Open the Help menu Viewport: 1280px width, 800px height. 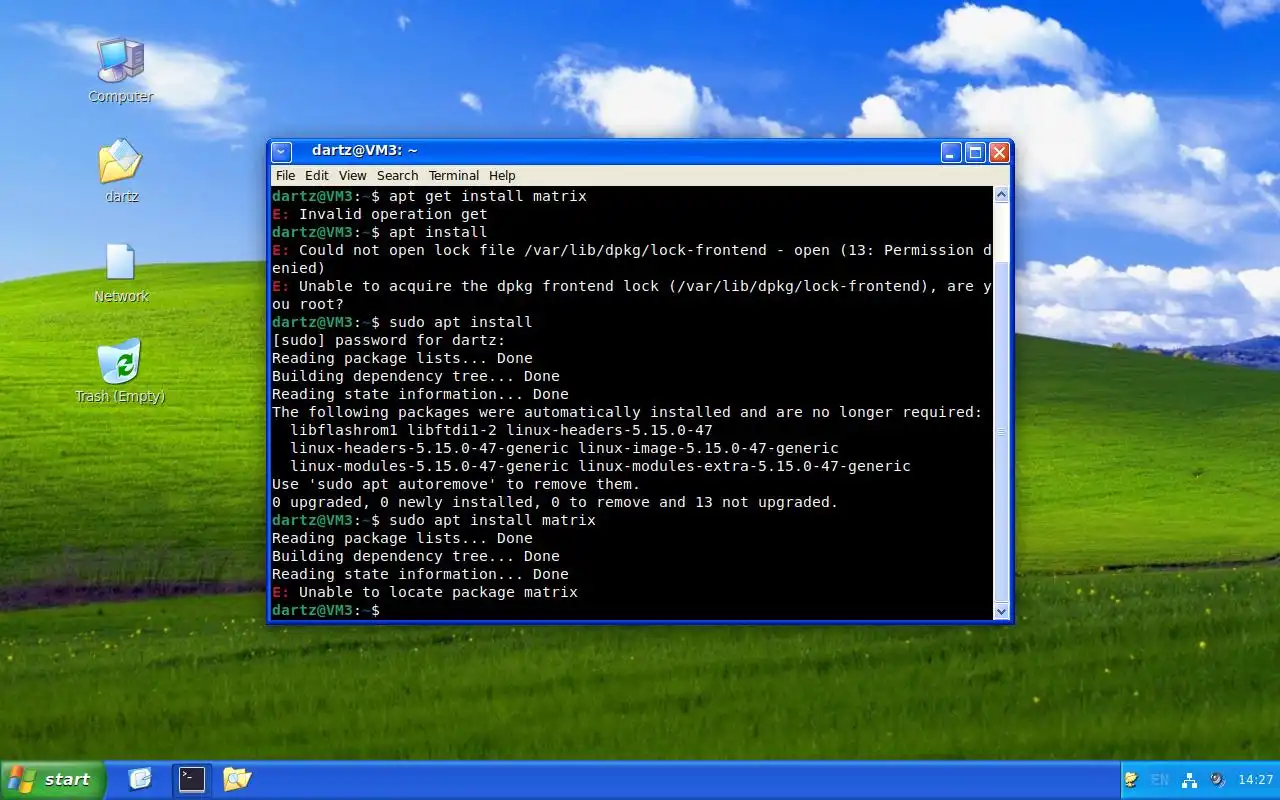tap(502, 175)
